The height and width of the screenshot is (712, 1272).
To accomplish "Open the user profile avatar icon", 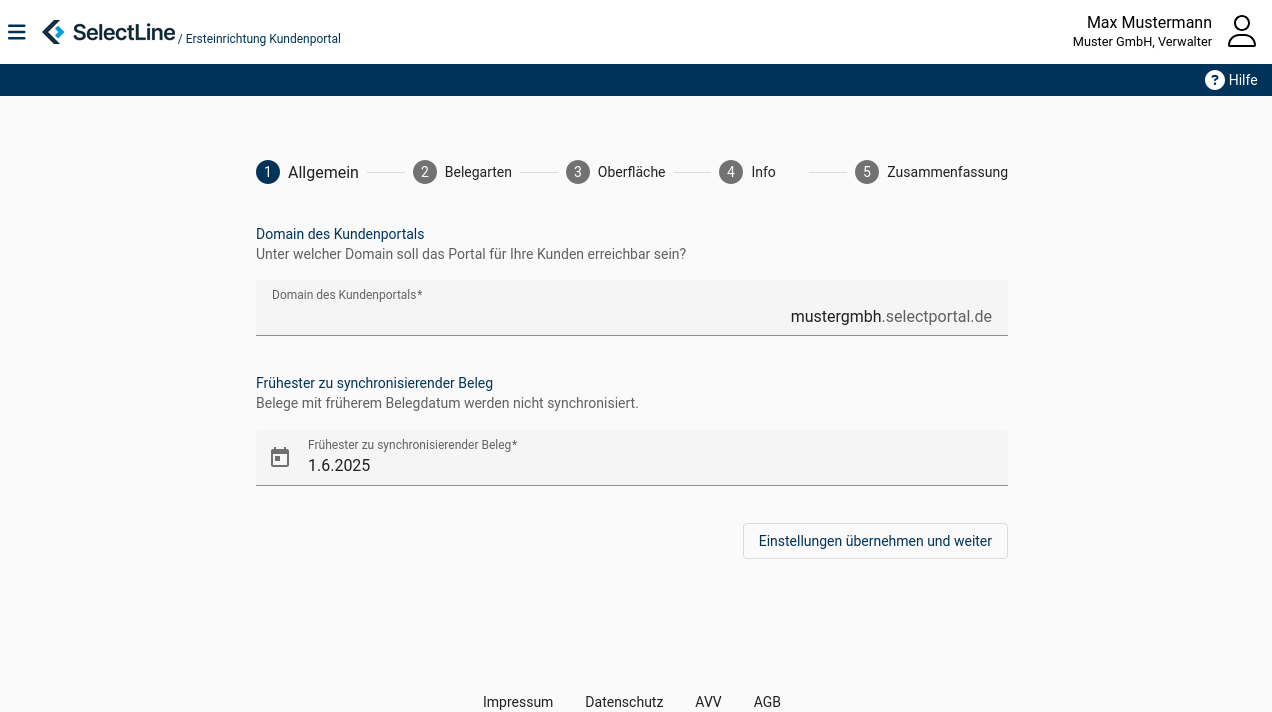I will click(1241, 31).
